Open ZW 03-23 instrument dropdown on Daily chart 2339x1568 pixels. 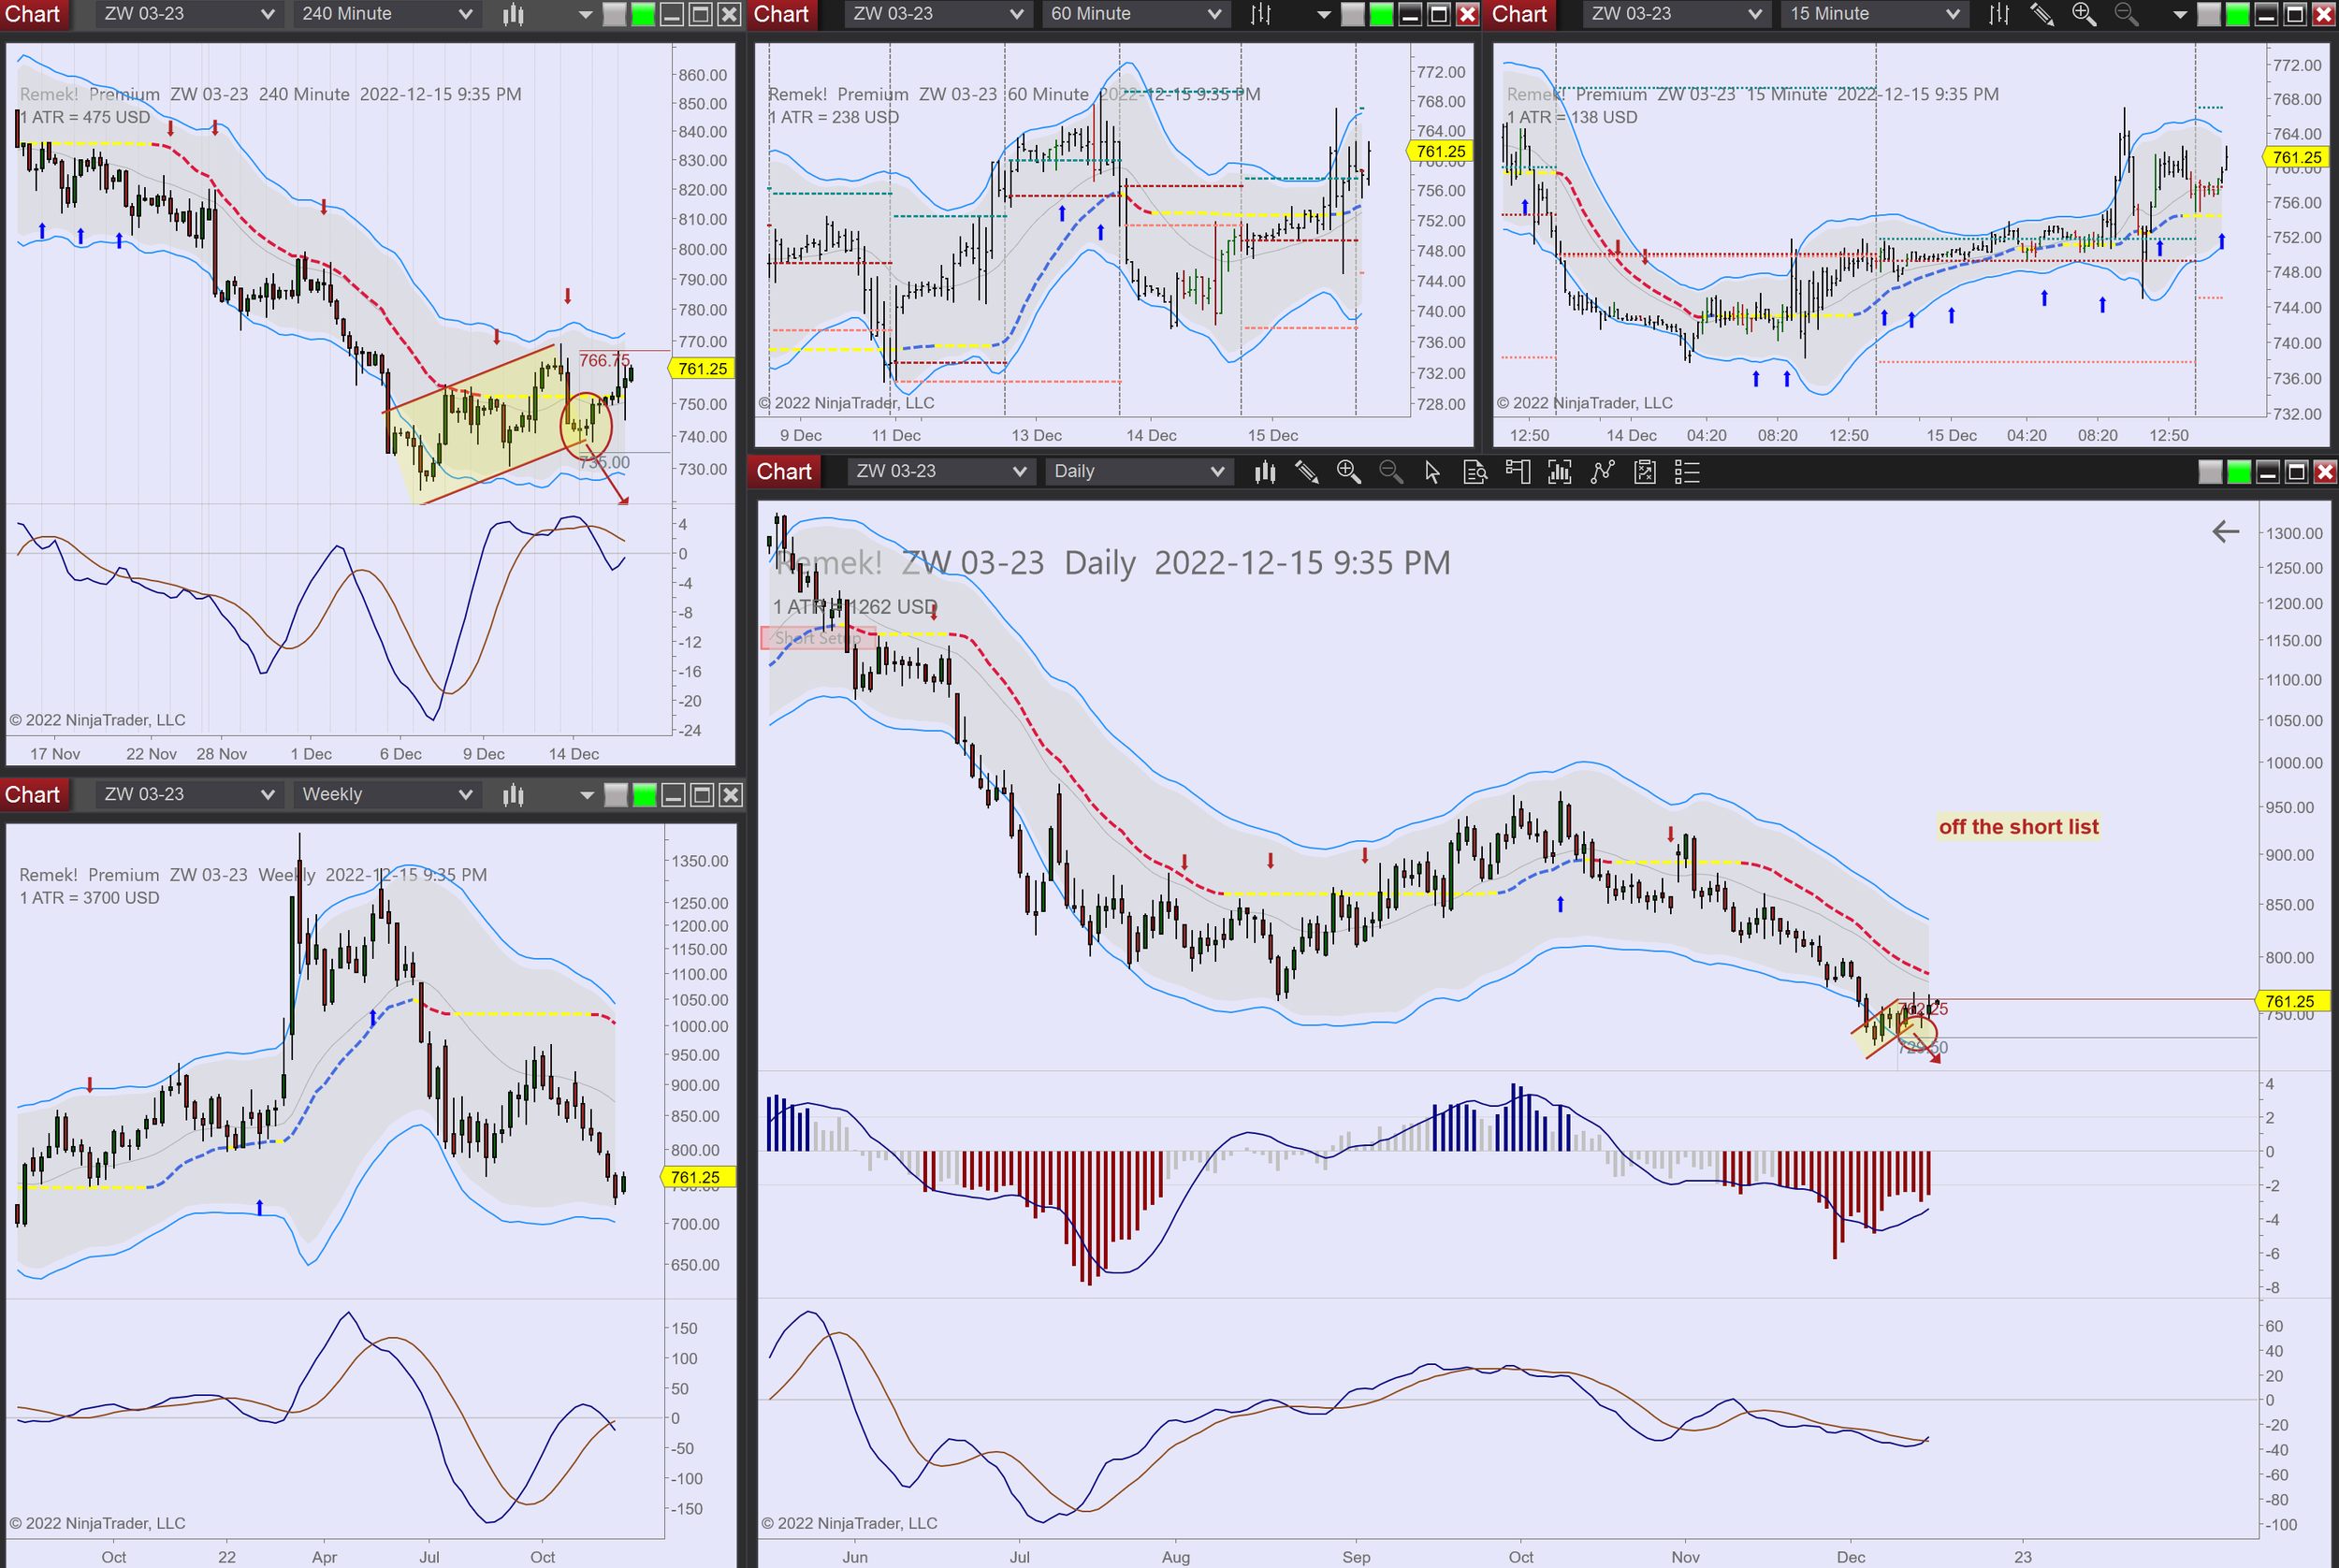pos(938,472)
